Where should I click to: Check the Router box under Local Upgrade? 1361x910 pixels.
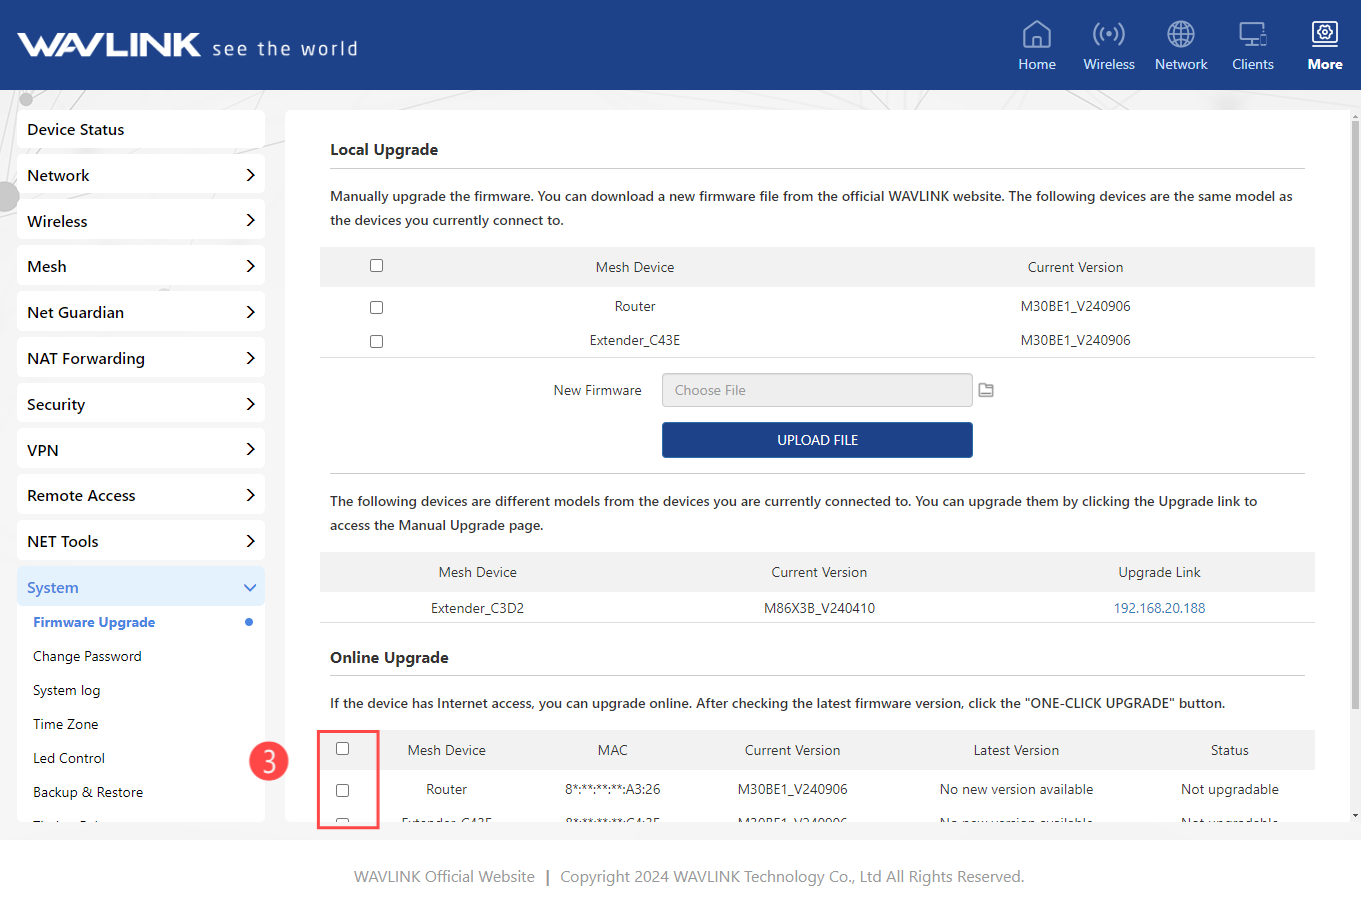click(x=376, y=307)
